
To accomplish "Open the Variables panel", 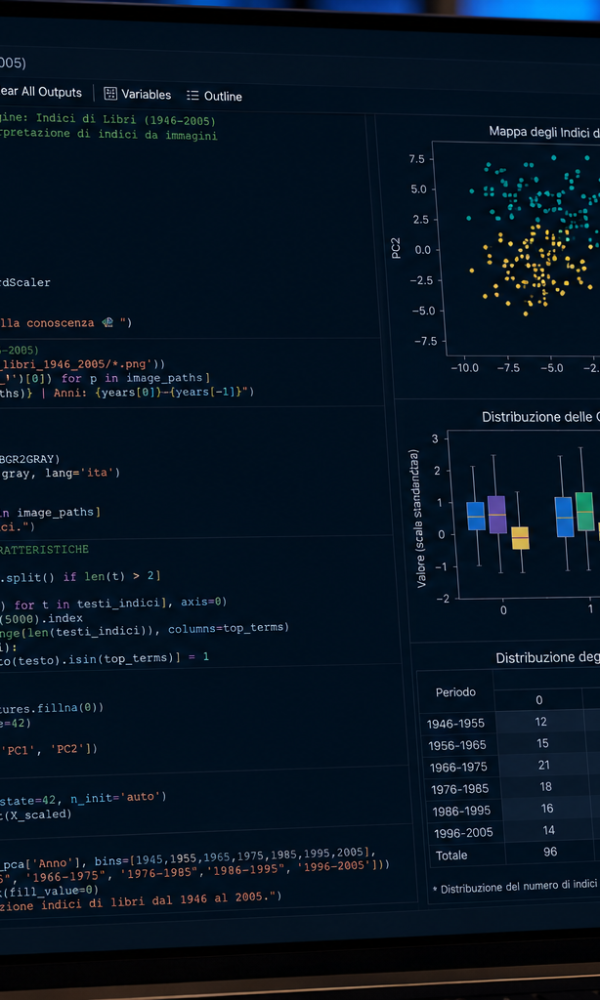I will tap(138, 94).
